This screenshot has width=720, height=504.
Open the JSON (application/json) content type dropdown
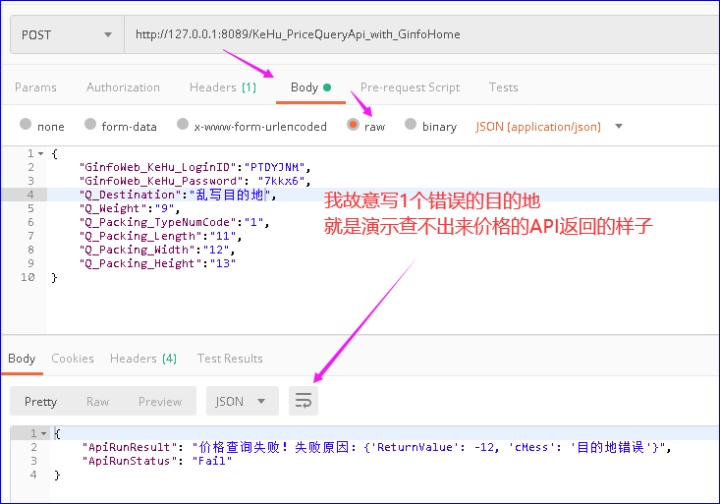coord(549,126)
